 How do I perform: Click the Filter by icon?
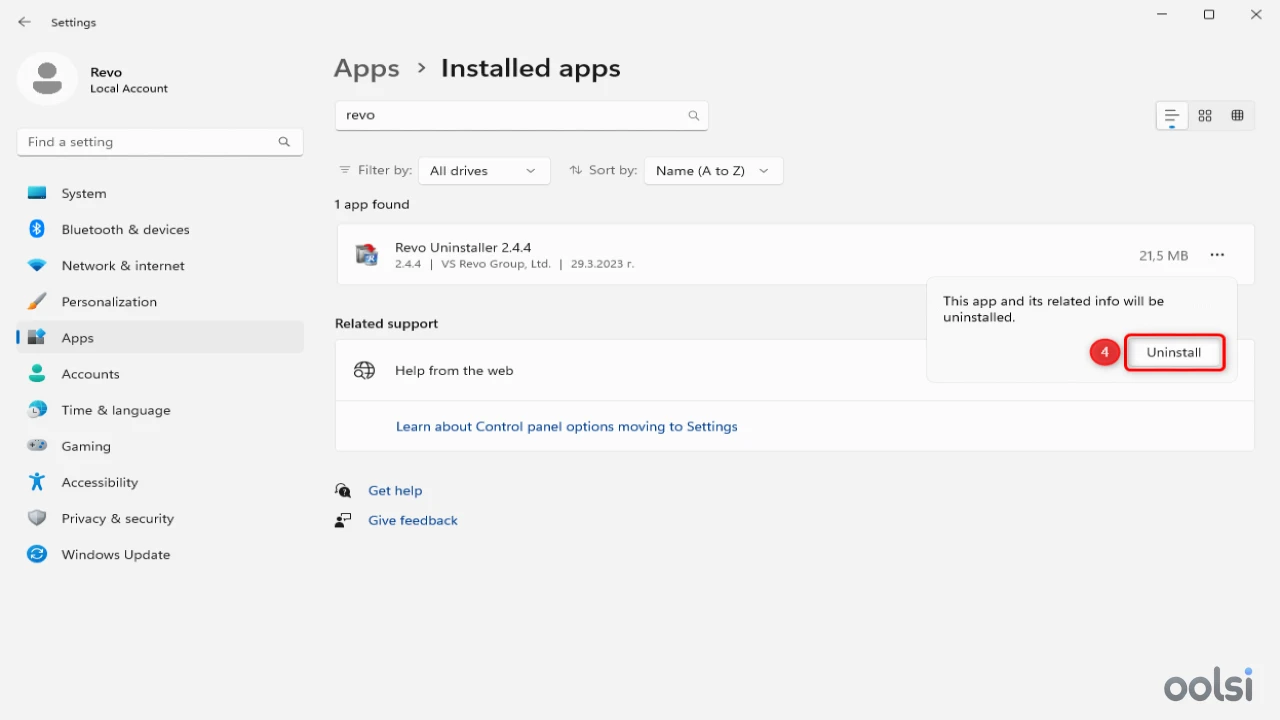coord(345,170)
